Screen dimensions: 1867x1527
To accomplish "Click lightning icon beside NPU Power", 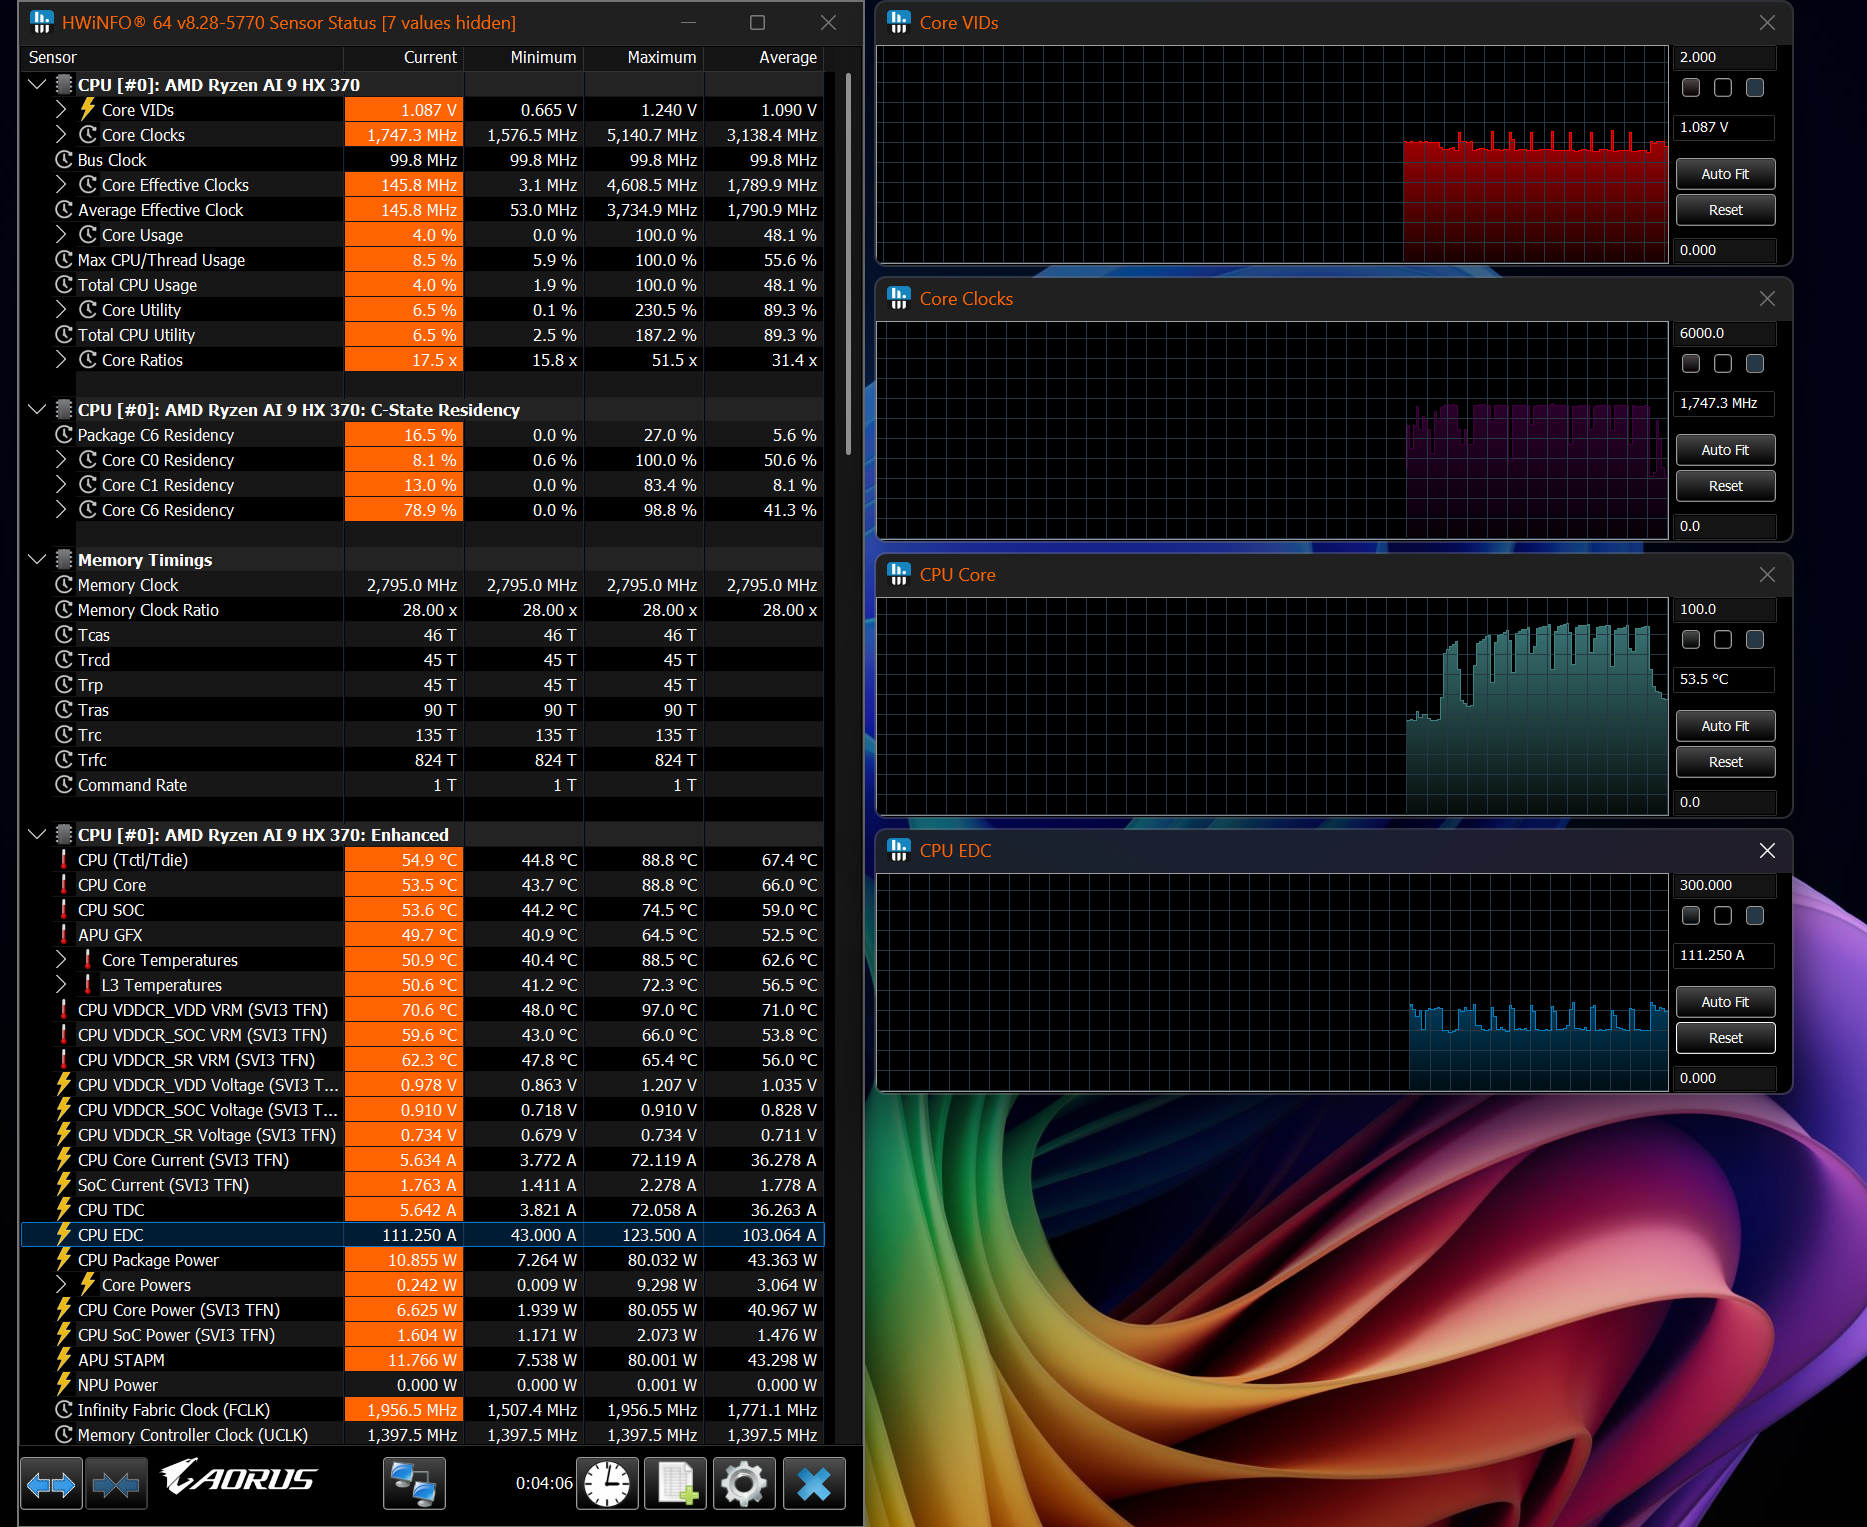I will pos(64,1384).
